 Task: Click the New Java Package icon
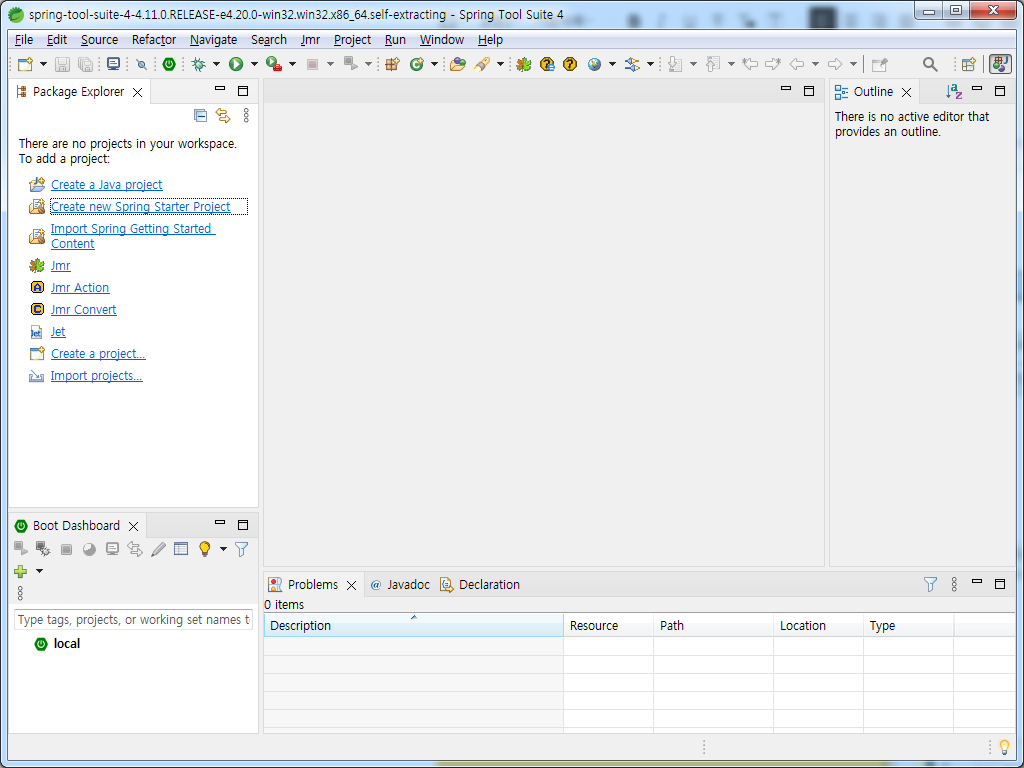(x=392, y=64)
